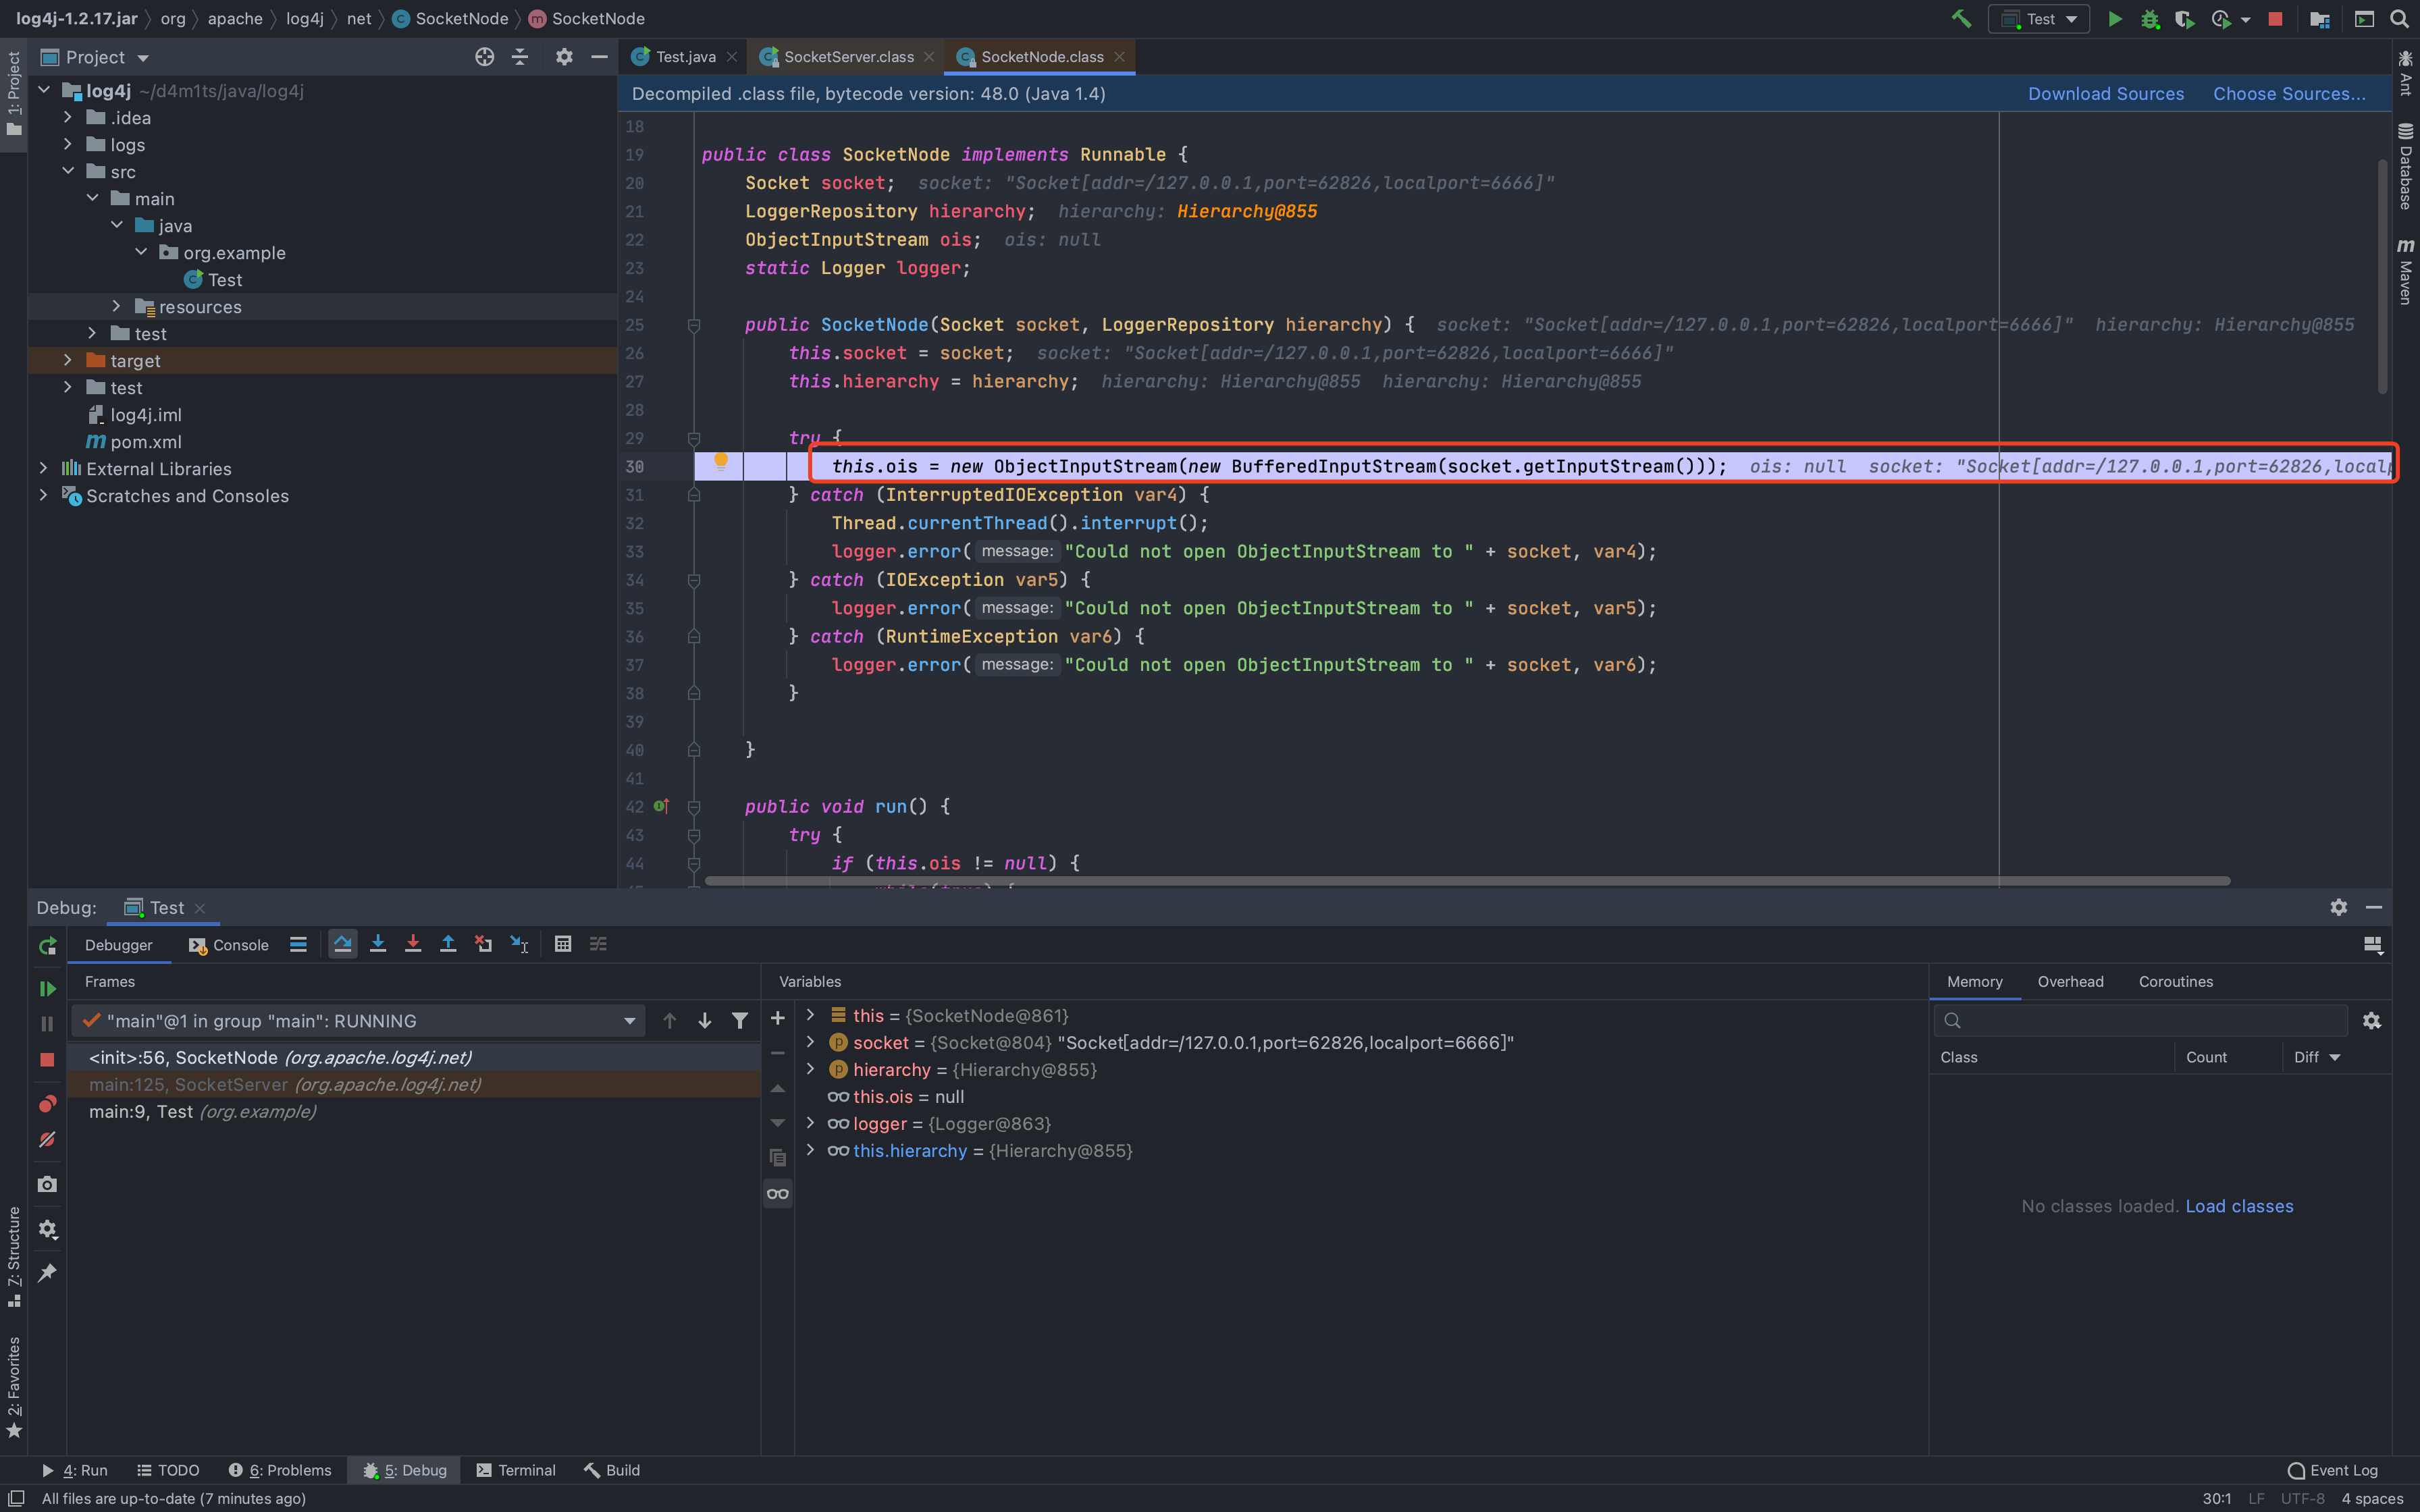Expand the socket variable node

point(811,1042)
